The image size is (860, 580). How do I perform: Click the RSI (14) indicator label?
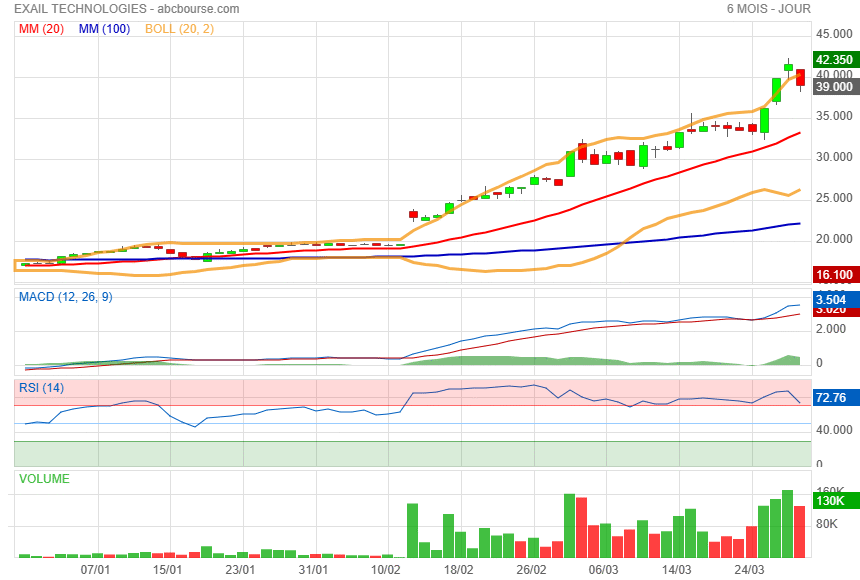[x=41, y=388]
